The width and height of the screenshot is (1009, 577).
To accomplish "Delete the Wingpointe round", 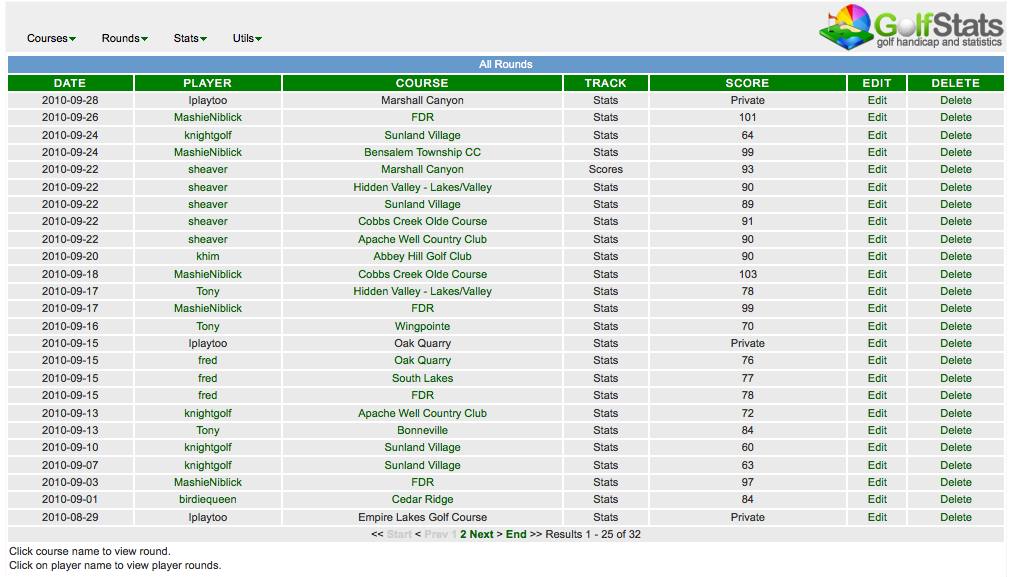I will pyautogui.click(x=956, y=326).
